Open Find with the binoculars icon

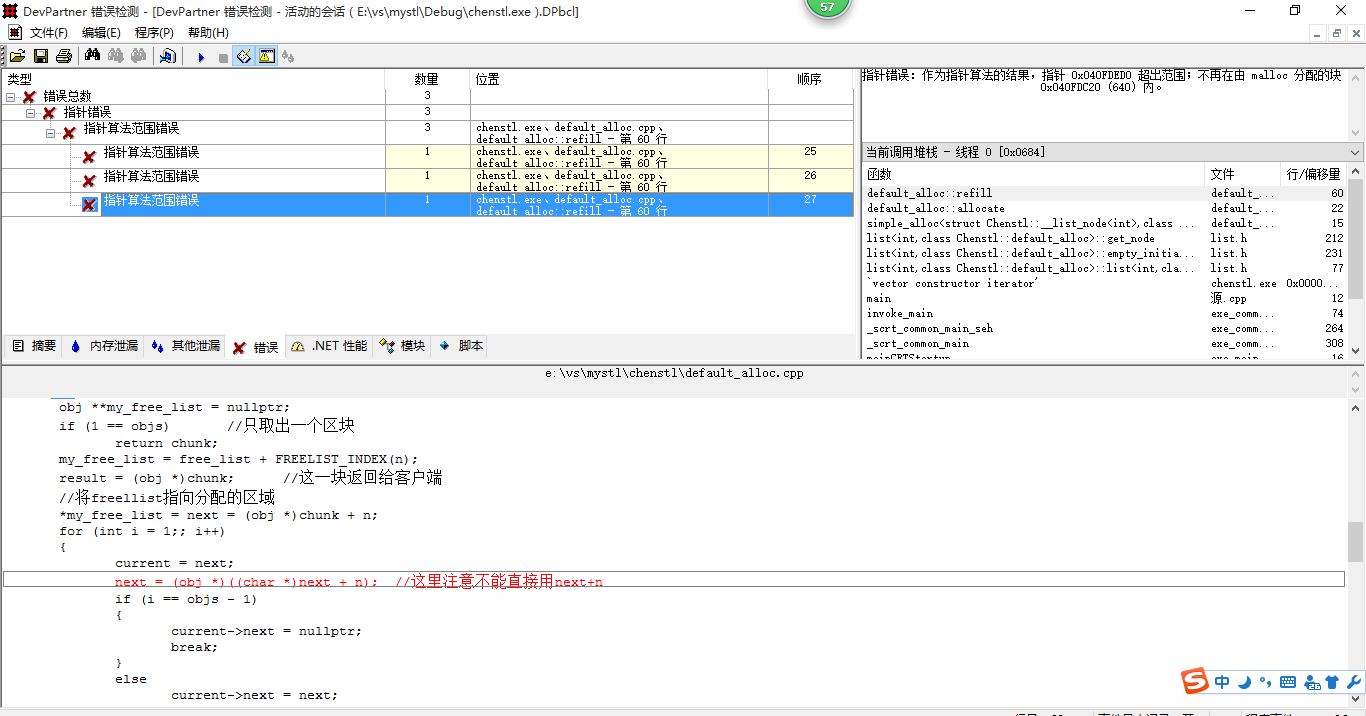point(92,56)
